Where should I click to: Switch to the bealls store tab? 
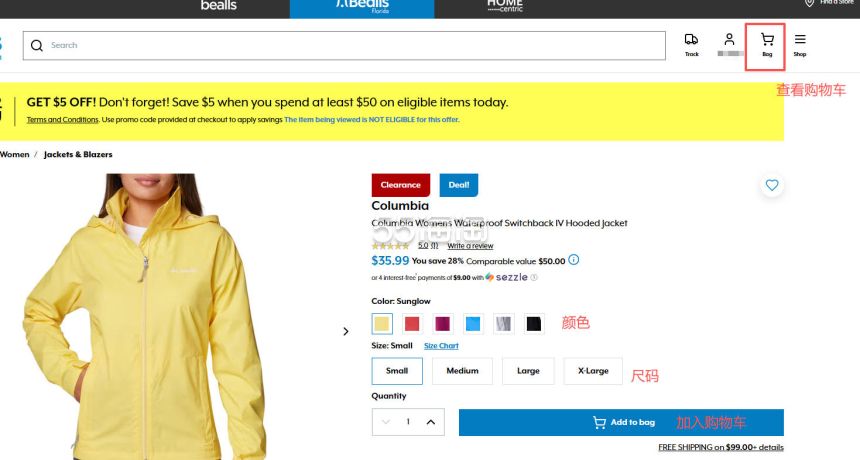218,7
